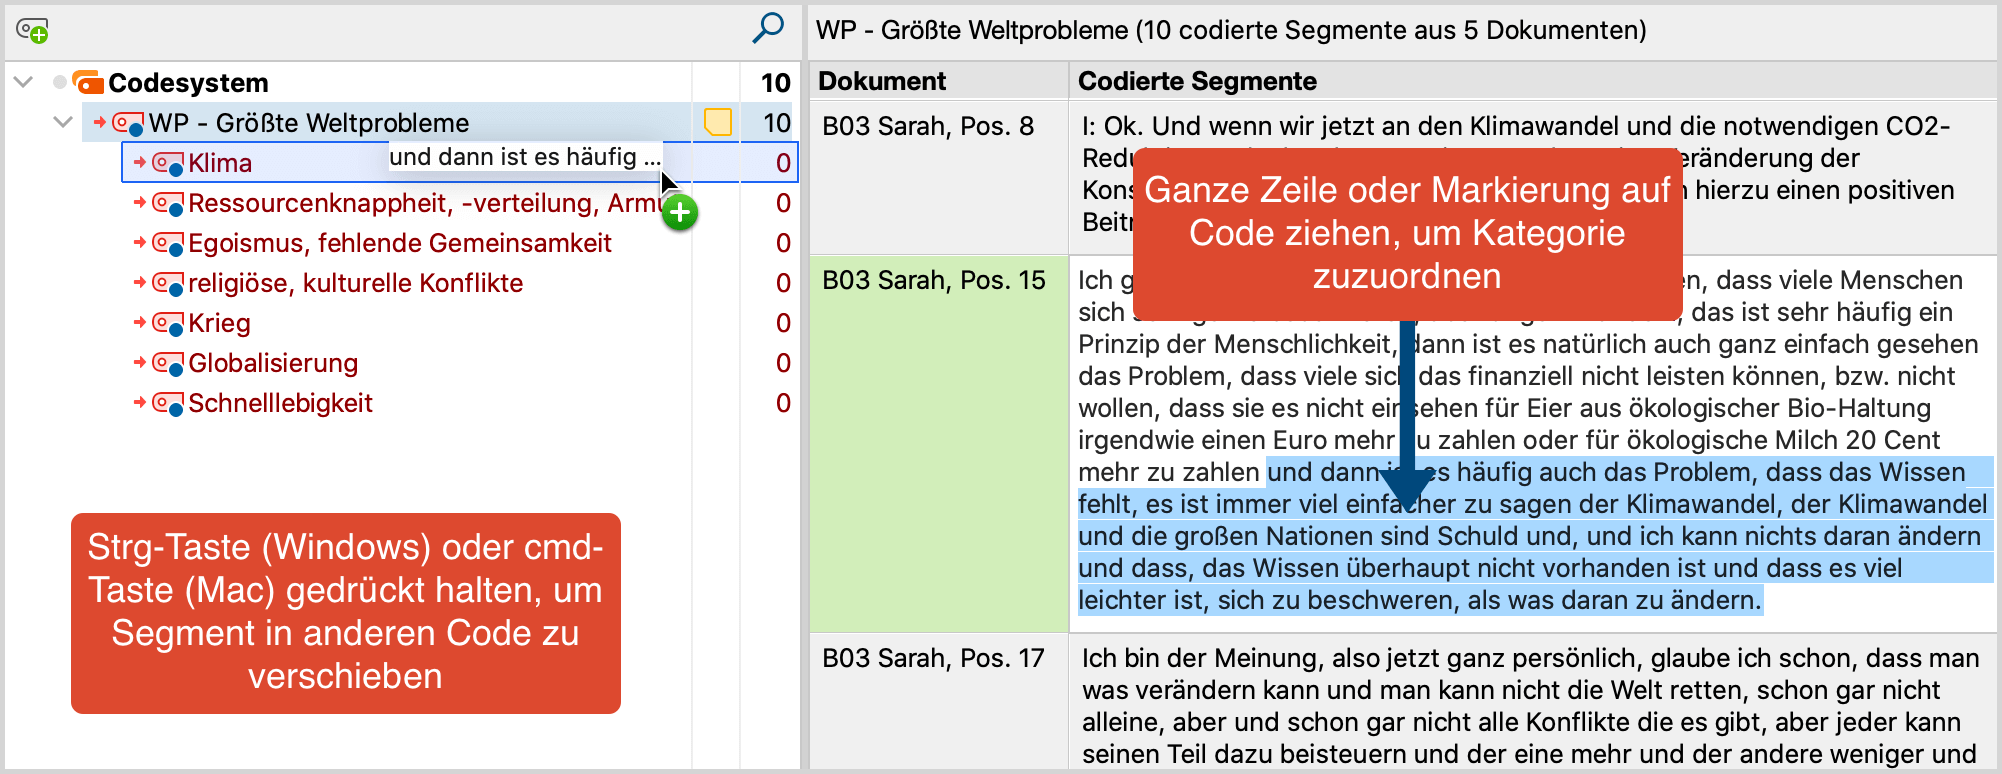Select the Schnelllebigkeit code
Image resolution: width=2002 pixels, height=774 pixels.
(x=280, y=403)
